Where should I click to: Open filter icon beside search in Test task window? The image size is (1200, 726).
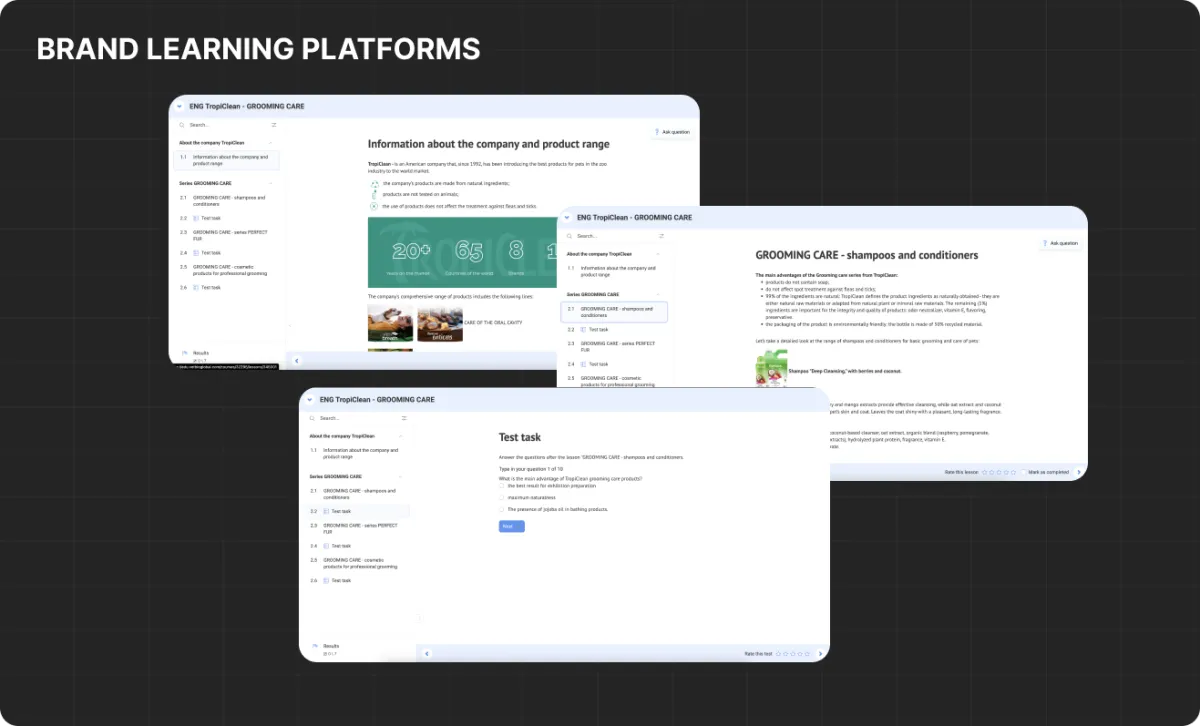404,418
